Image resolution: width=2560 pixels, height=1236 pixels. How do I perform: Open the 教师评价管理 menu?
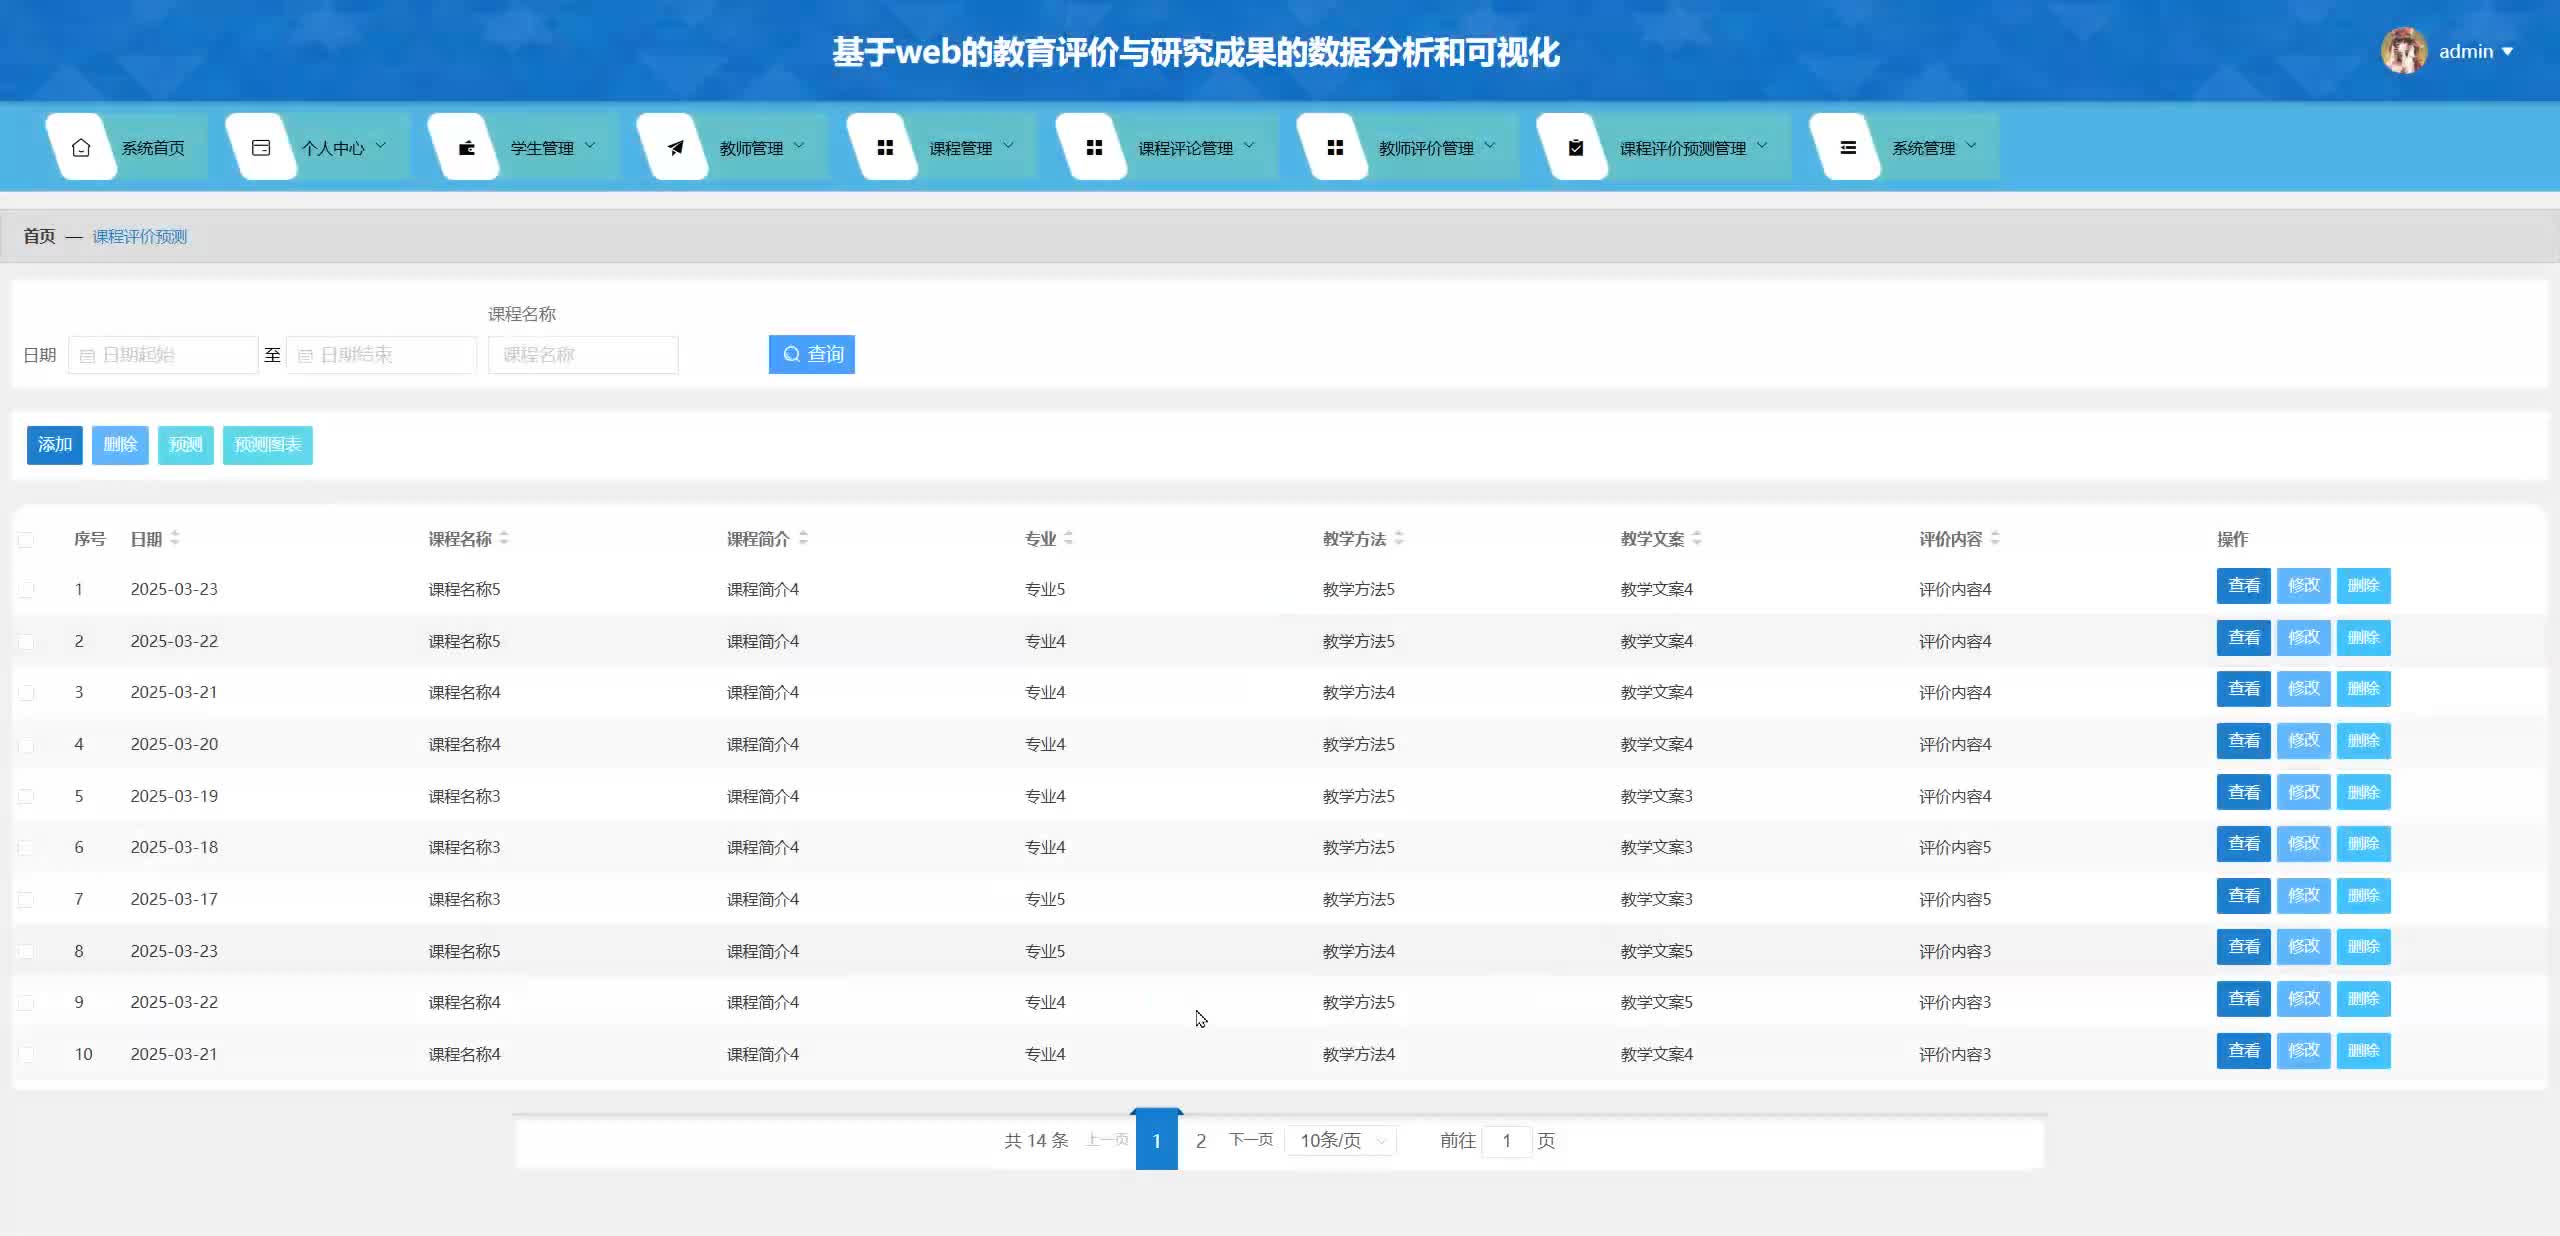pyautogui.click(x=1425, y=148)
